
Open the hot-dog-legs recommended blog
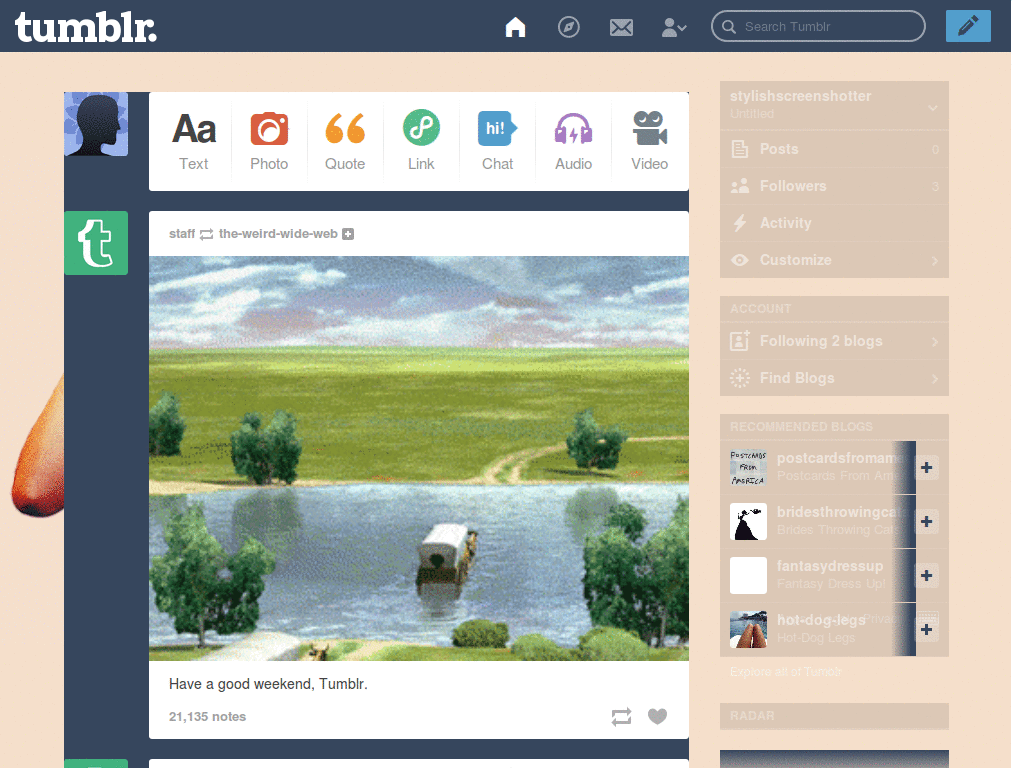[821, 620]
